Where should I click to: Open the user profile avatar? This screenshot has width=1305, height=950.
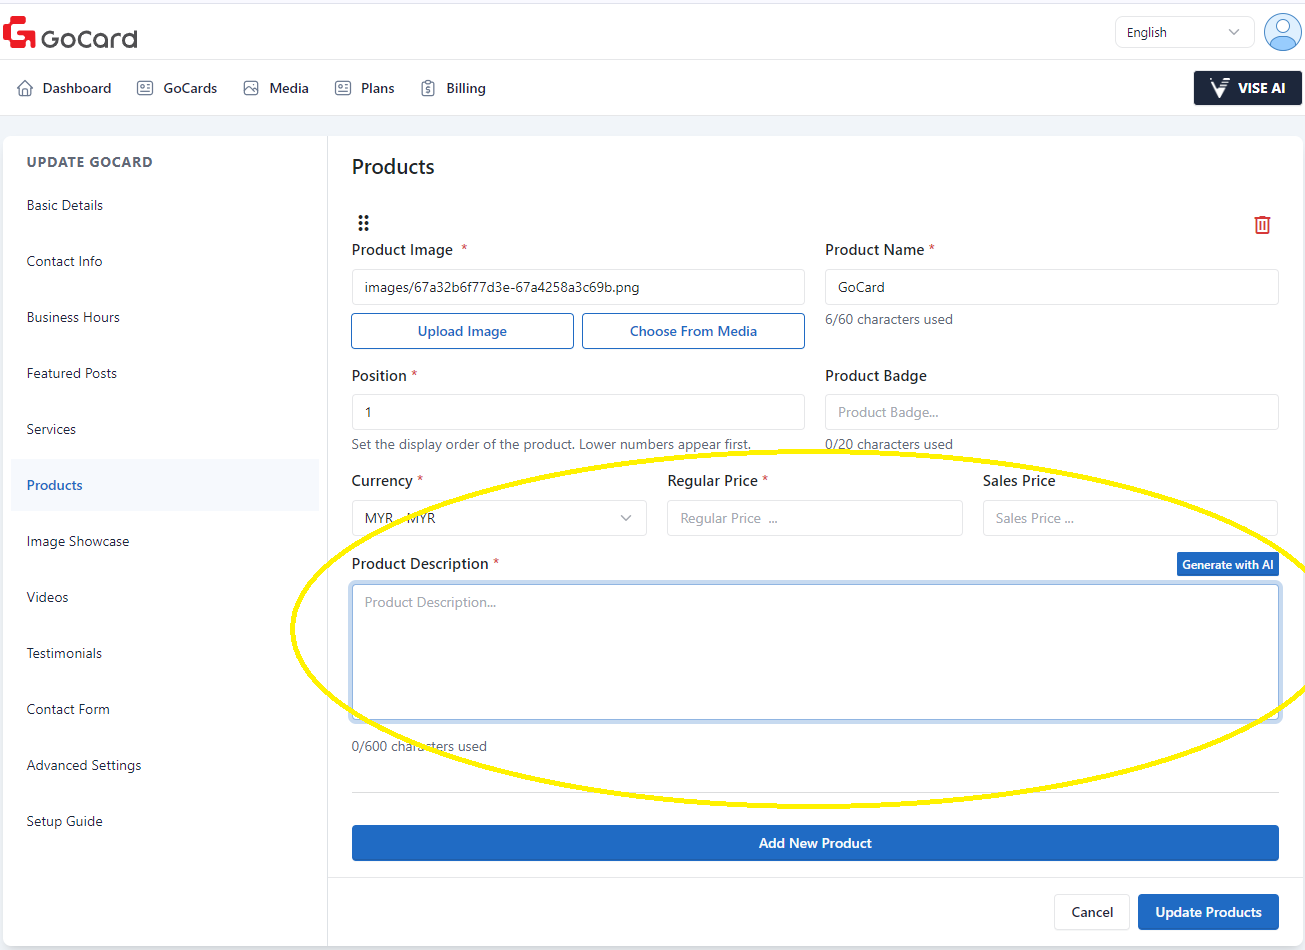point(1282,32)
